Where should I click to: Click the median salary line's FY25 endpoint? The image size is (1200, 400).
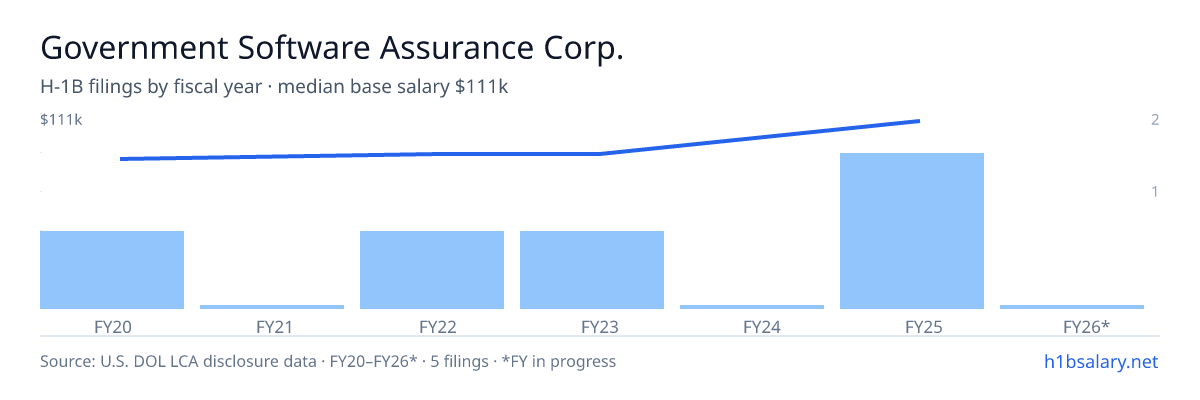918,121
